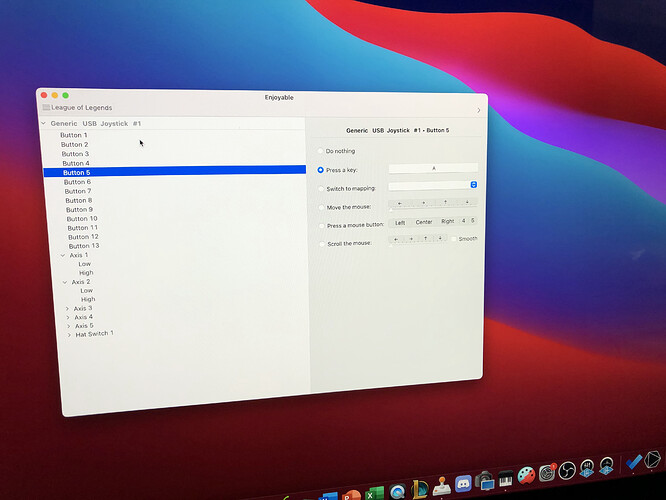This screenshot has width=666, height=500.
Task: Select up arrow in Scroll the mouse
Action: click(x=426, y=239)
